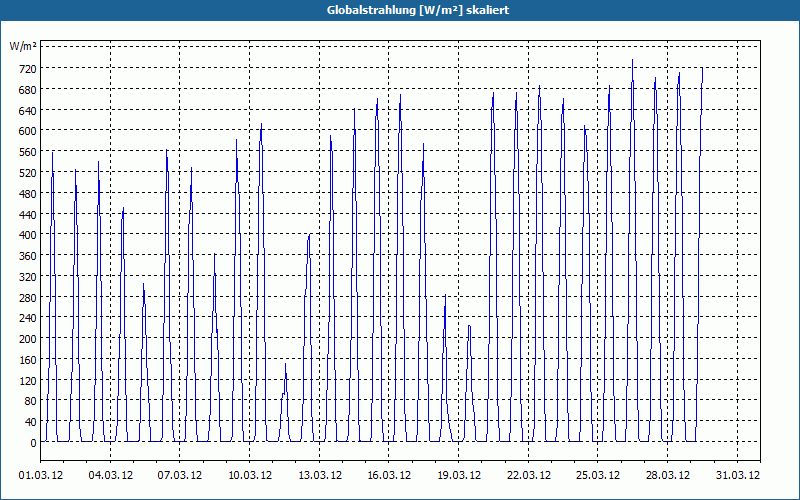Select the 400 y-axis label
Image resolution: width=800 pixels, height=500 pixels.
27,235
